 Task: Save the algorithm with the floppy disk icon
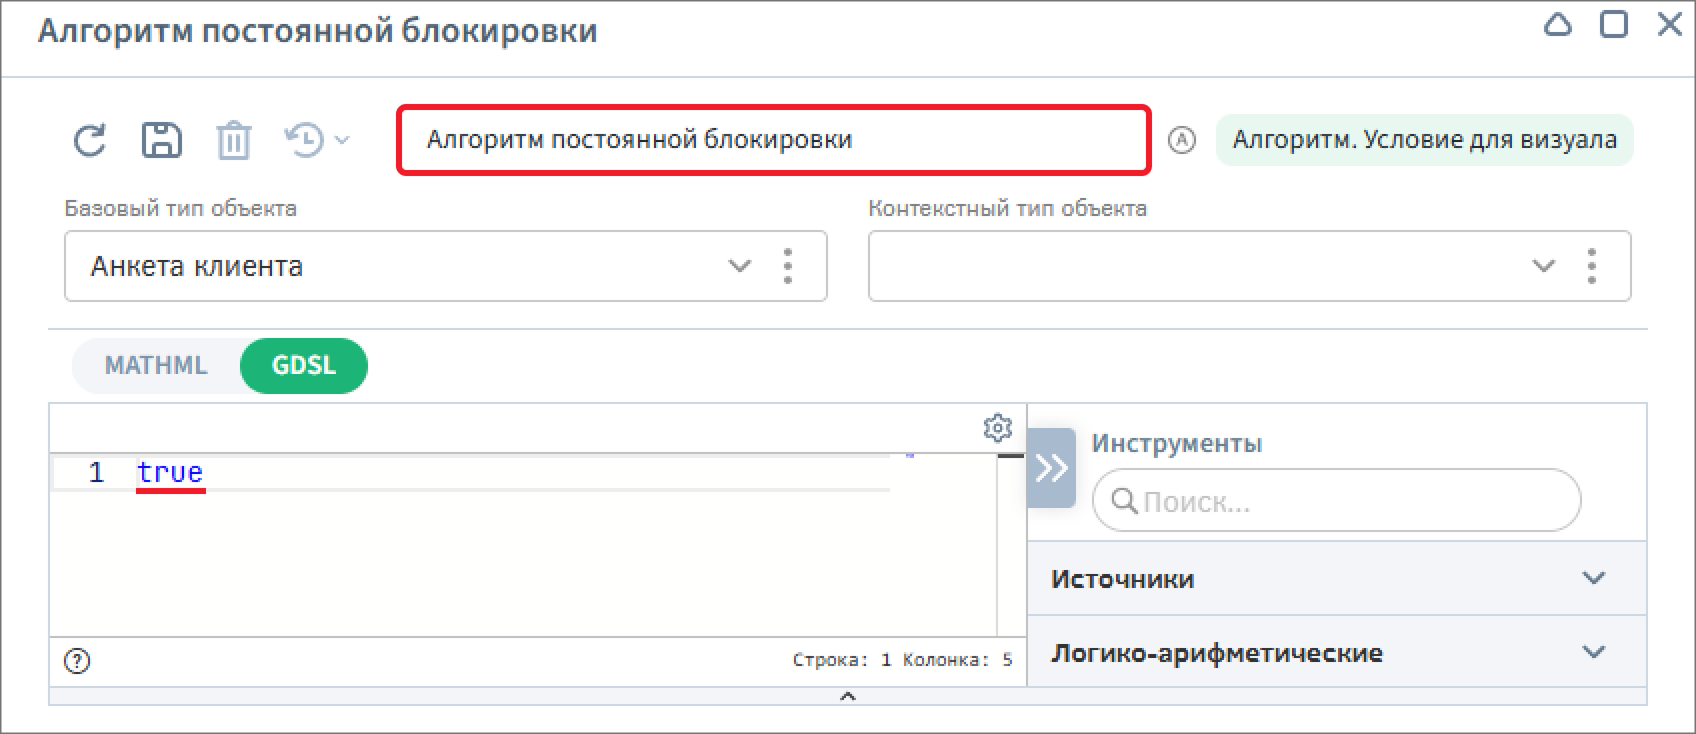pos(161,140)
